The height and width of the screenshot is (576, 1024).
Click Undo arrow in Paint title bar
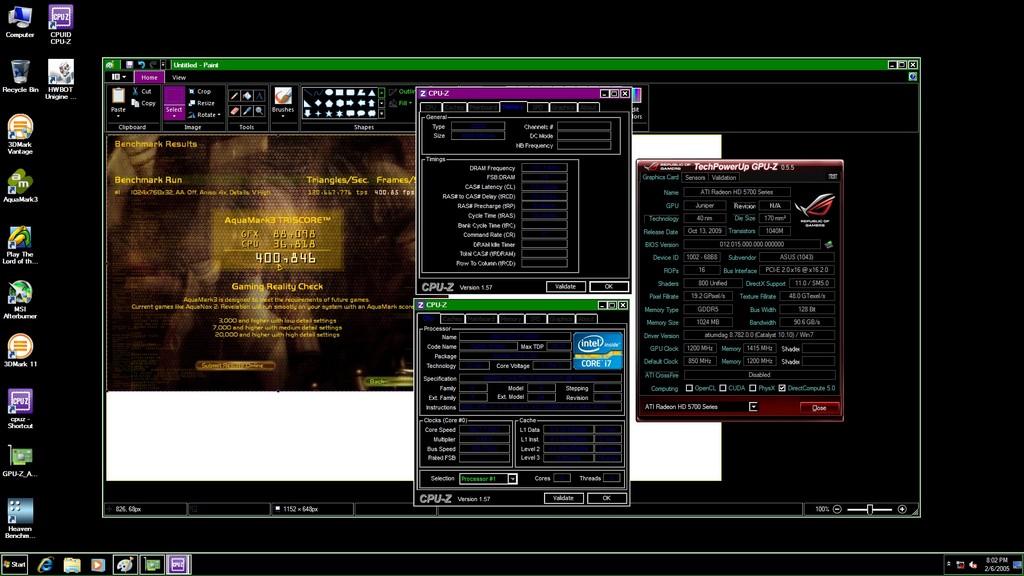point(141,65)
